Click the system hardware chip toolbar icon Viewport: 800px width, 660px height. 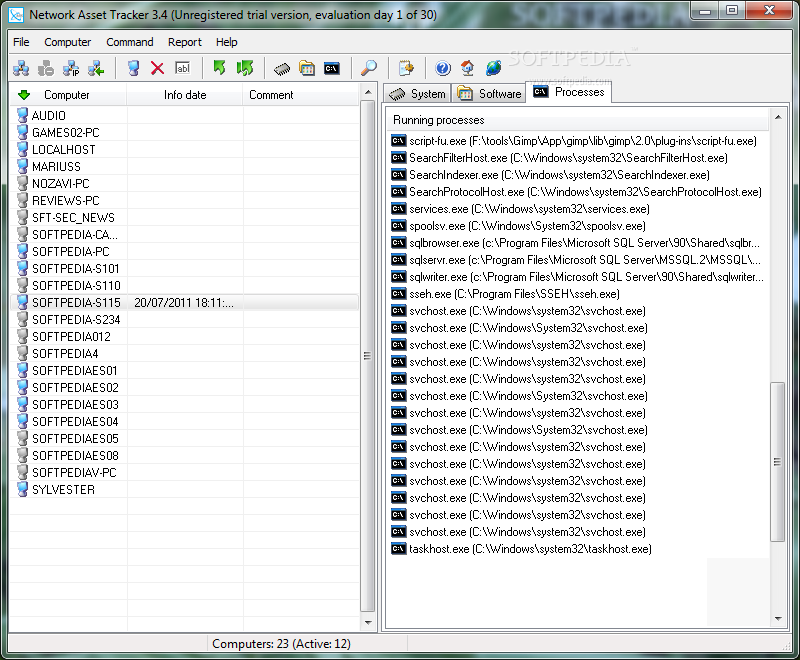point(282,68)
